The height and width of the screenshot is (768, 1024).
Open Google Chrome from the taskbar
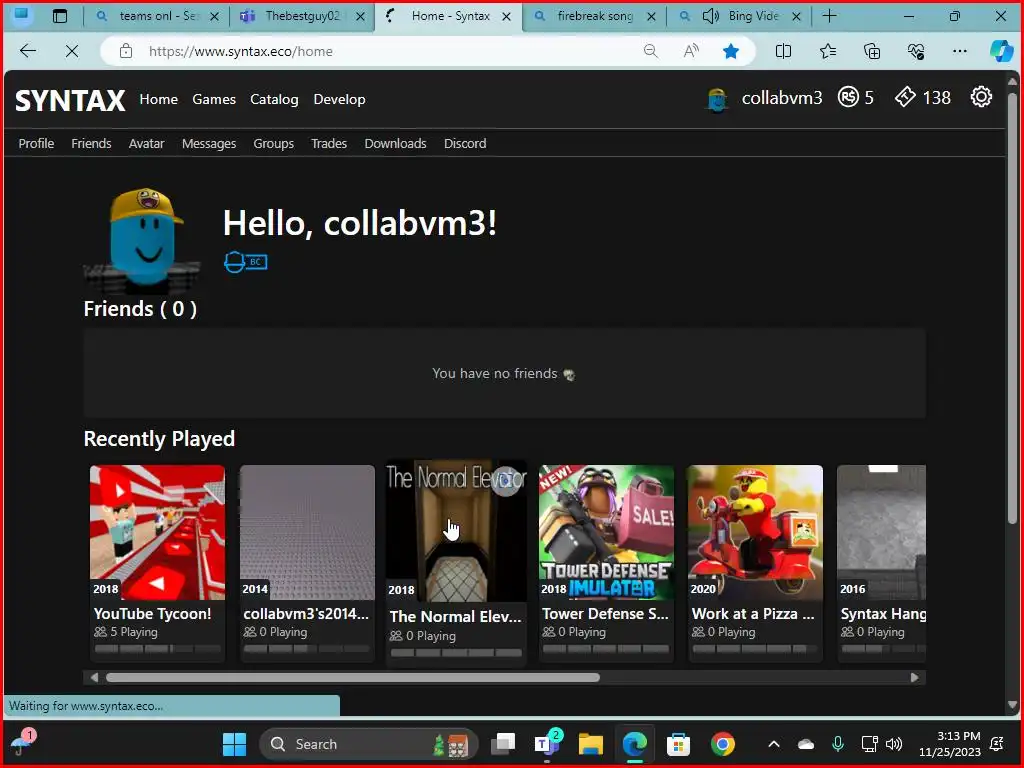(x=722, y=744)
